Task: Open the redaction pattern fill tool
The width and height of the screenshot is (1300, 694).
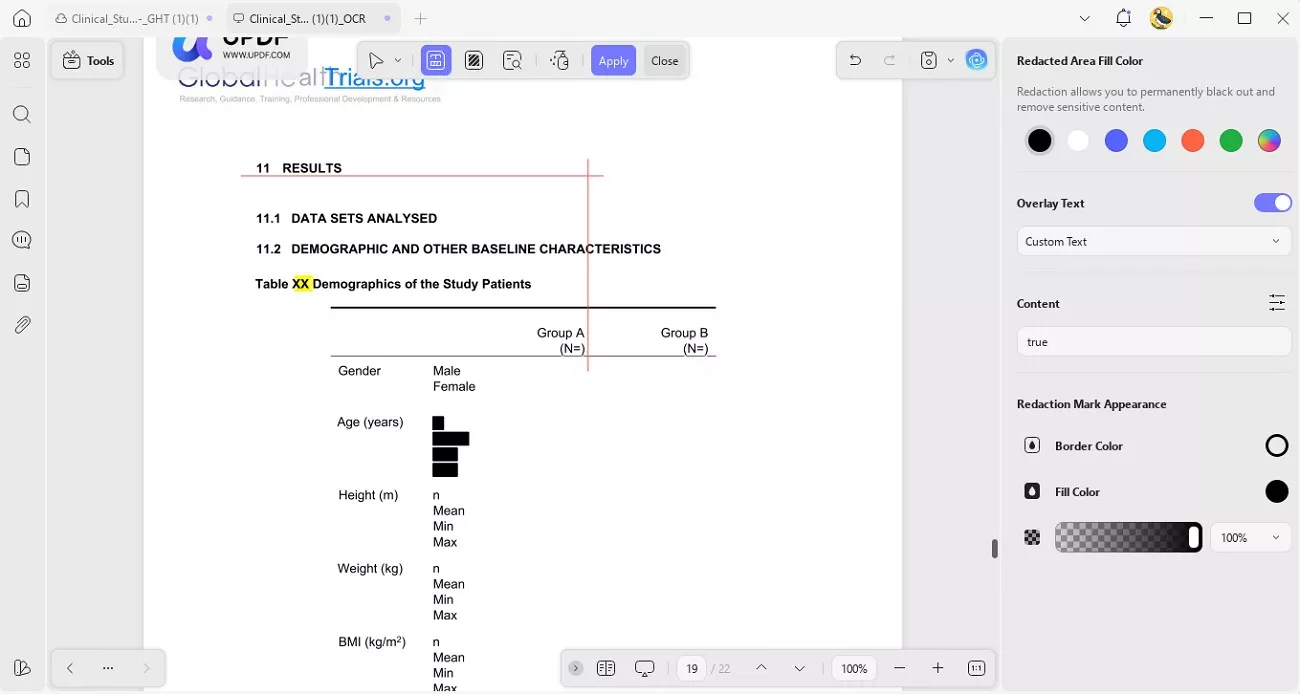Action: click(x=474, y=60)
